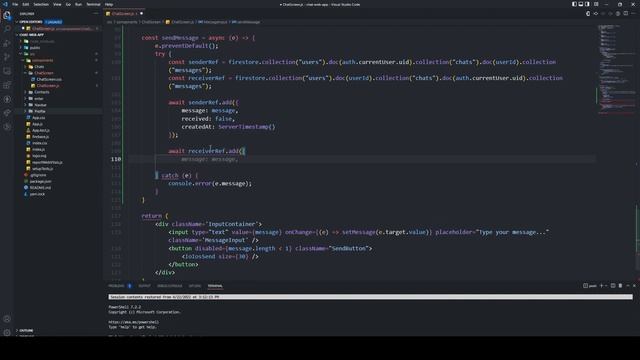Viewport: 640px width, 360px height.
Task: Expand the Navbar folder
Action: point(40,105)
